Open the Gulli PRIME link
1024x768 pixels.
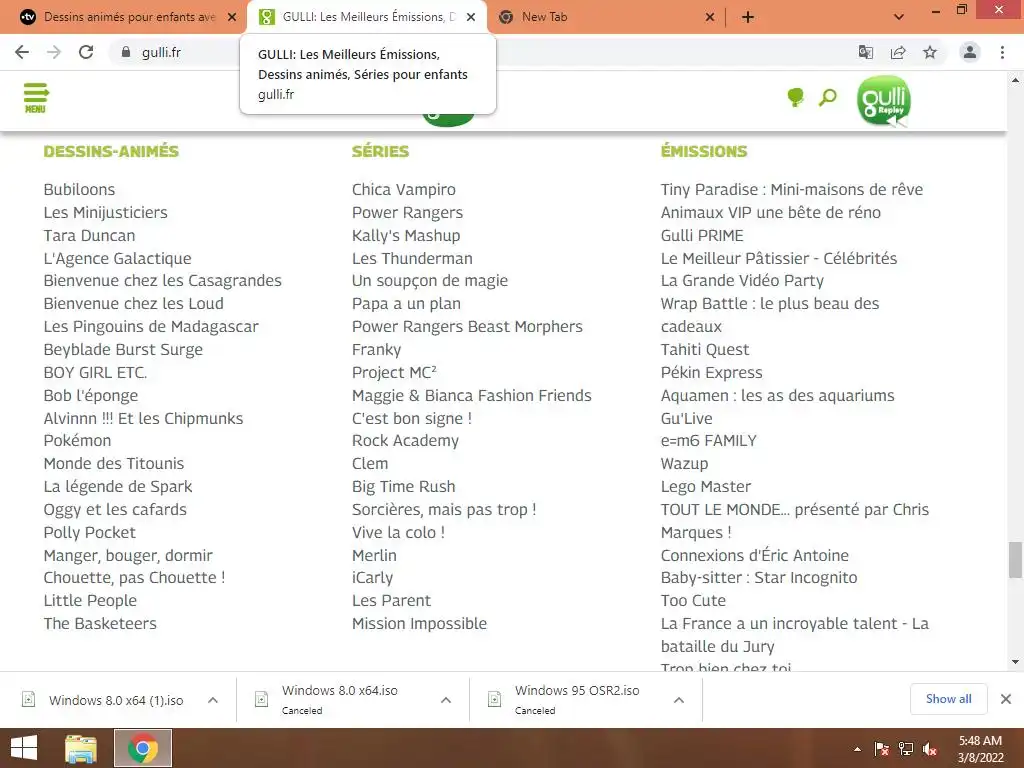click(702, 235)
